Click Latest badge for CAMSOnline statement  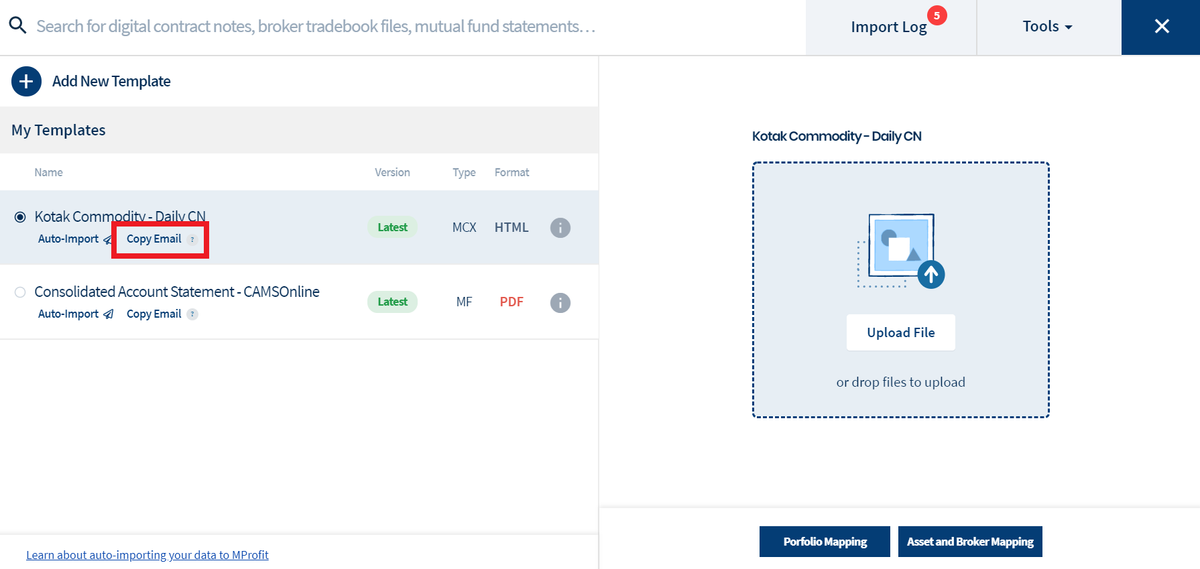(x=393, y=302)
